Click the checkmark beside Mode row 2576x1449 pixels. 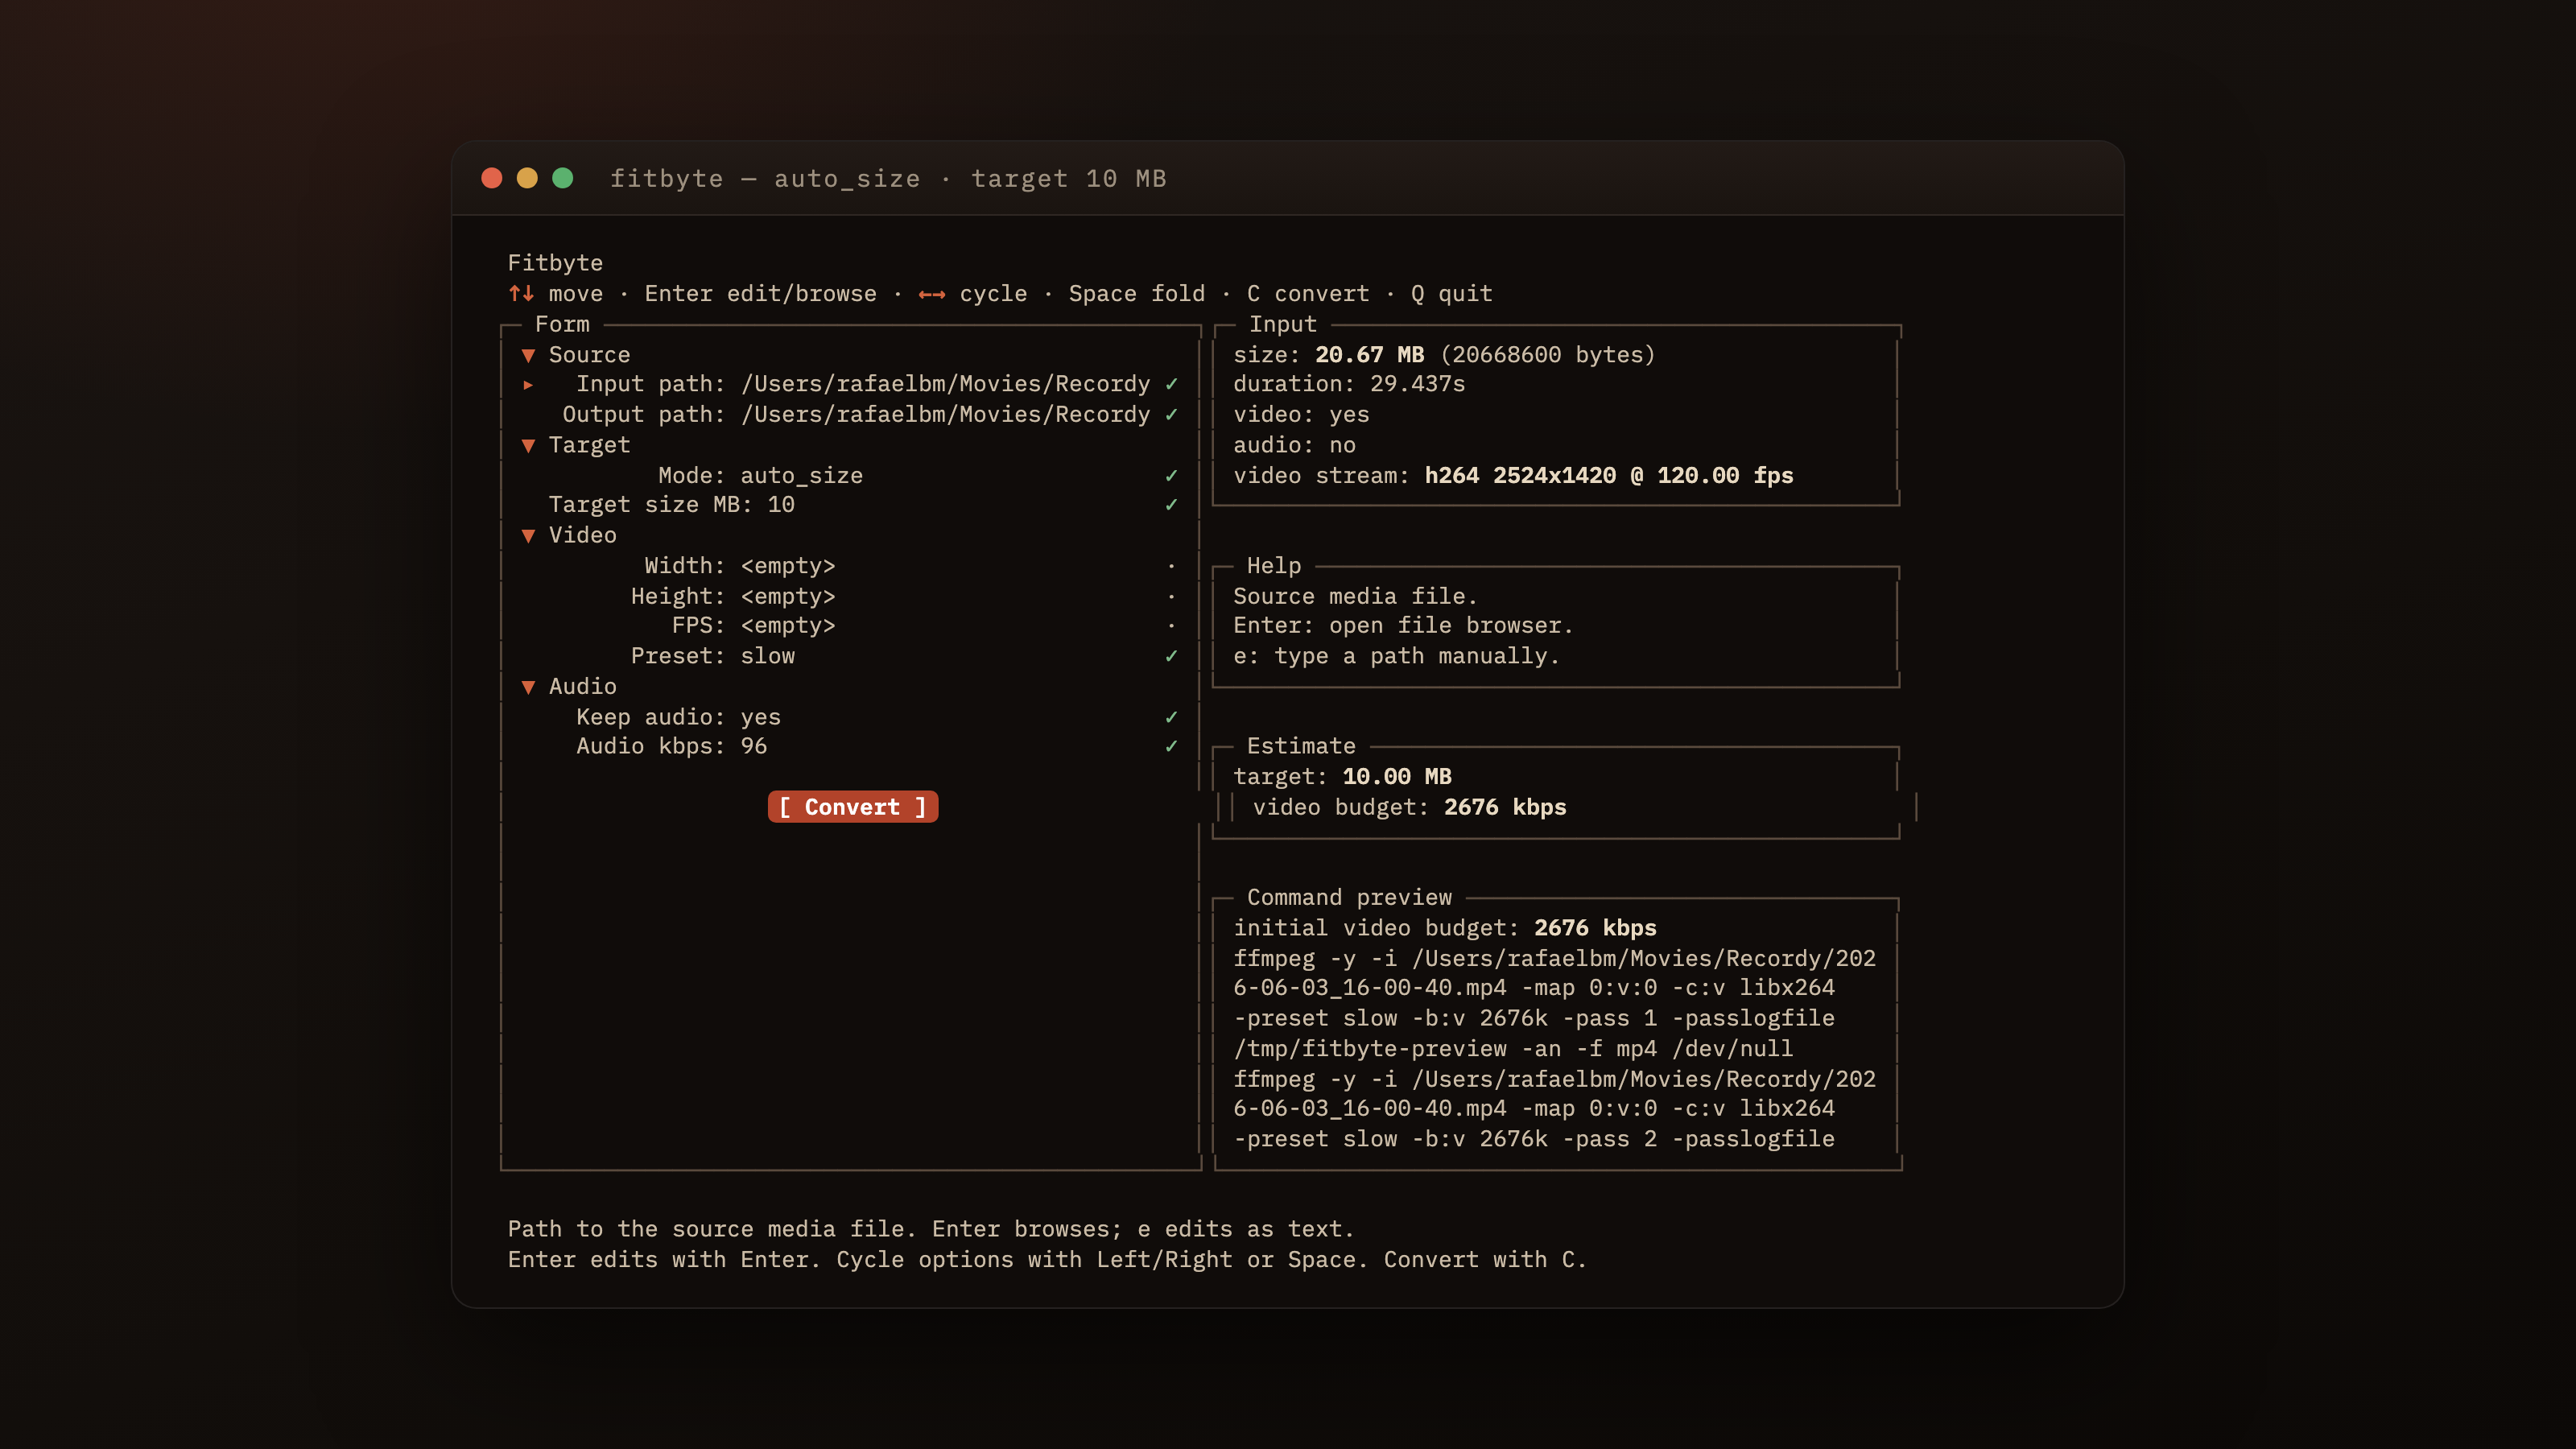pos(1171,475)
